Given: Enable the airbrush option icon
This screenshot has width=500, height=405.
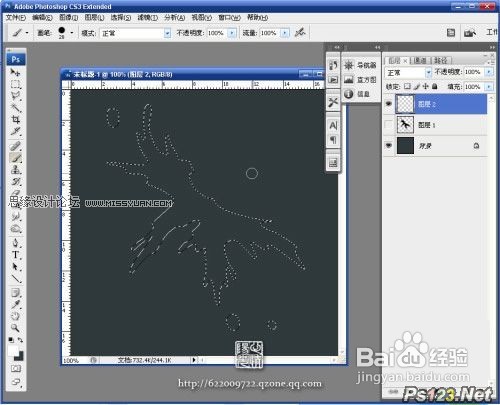Looking at the screenshot, I should pos(300,32).
